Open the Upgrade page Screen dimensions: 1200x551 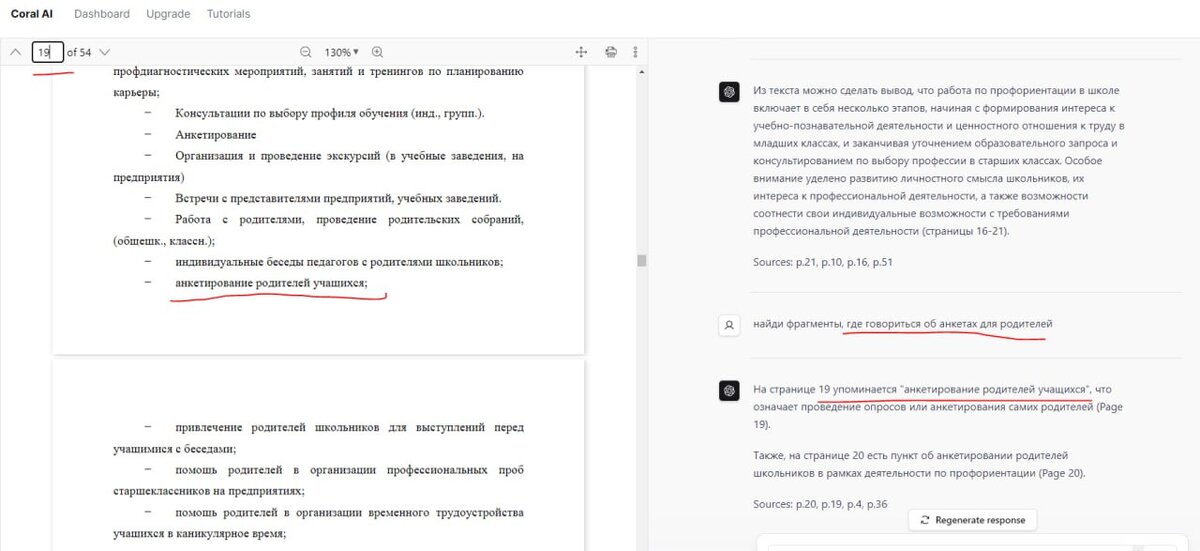click(x=168, y=14)
